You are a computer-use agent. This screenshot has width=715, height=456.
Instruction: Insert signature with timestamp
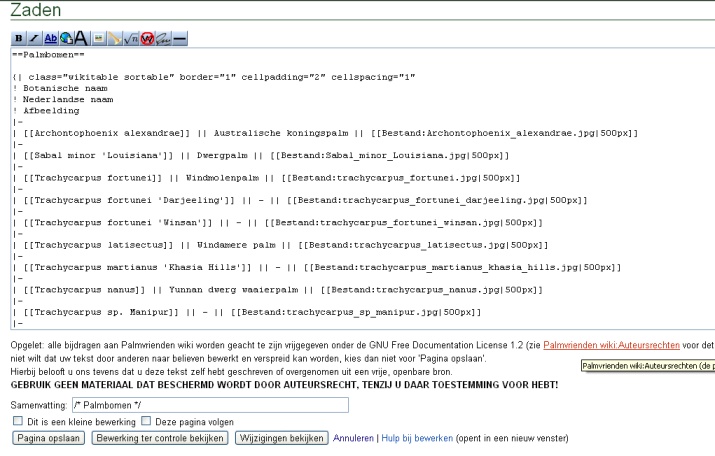(x=162, y=37)
